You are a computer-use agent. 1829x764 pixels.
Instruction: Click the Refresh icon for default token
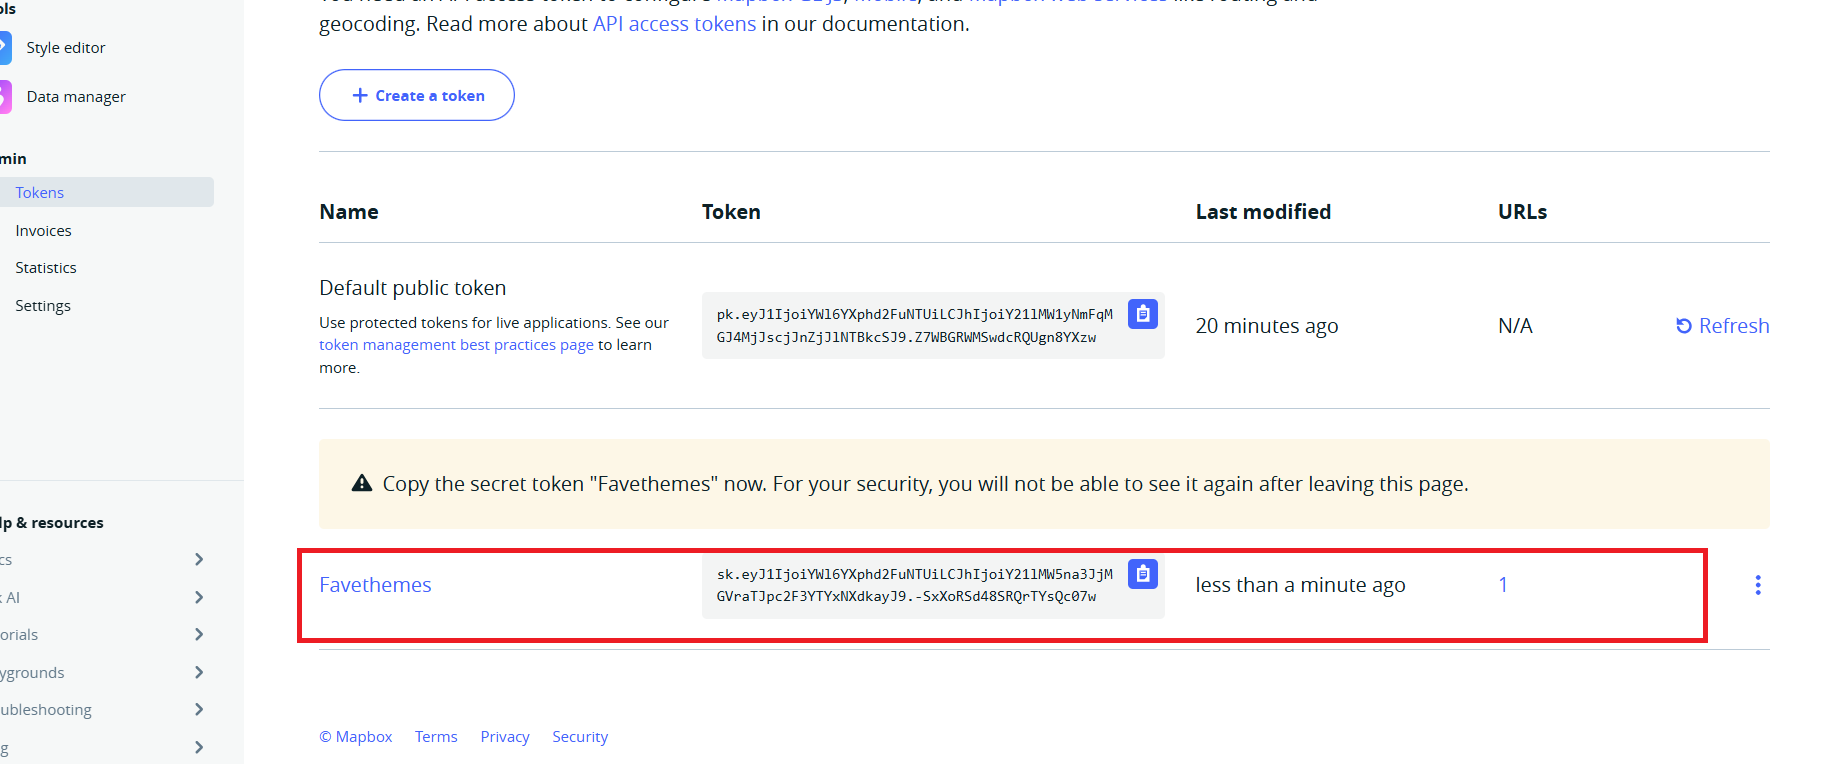click(1684, 326)
